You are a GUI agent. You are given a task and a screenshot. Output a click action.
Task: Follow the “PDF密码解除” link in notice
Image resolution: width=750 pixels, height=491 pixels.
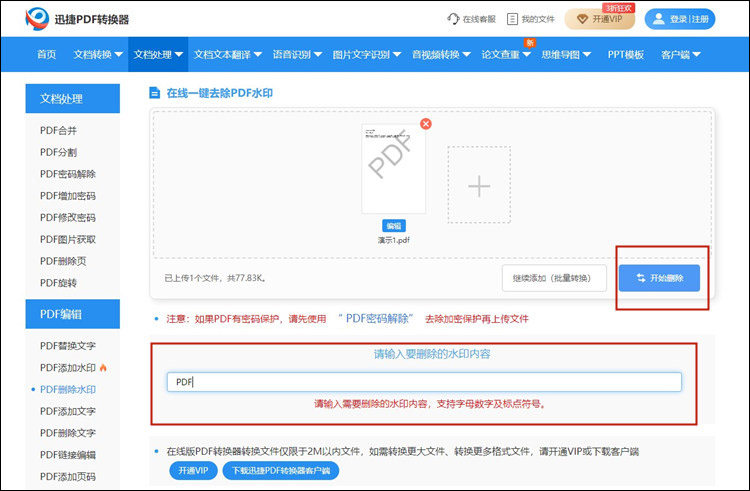point(375,318)
